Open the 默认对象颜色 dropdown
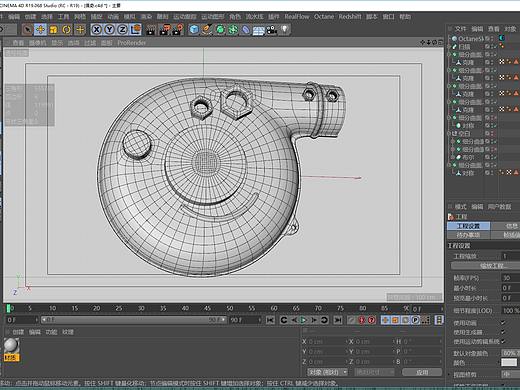This screenshot has height=390, width=520. click(x=511, y=353)
